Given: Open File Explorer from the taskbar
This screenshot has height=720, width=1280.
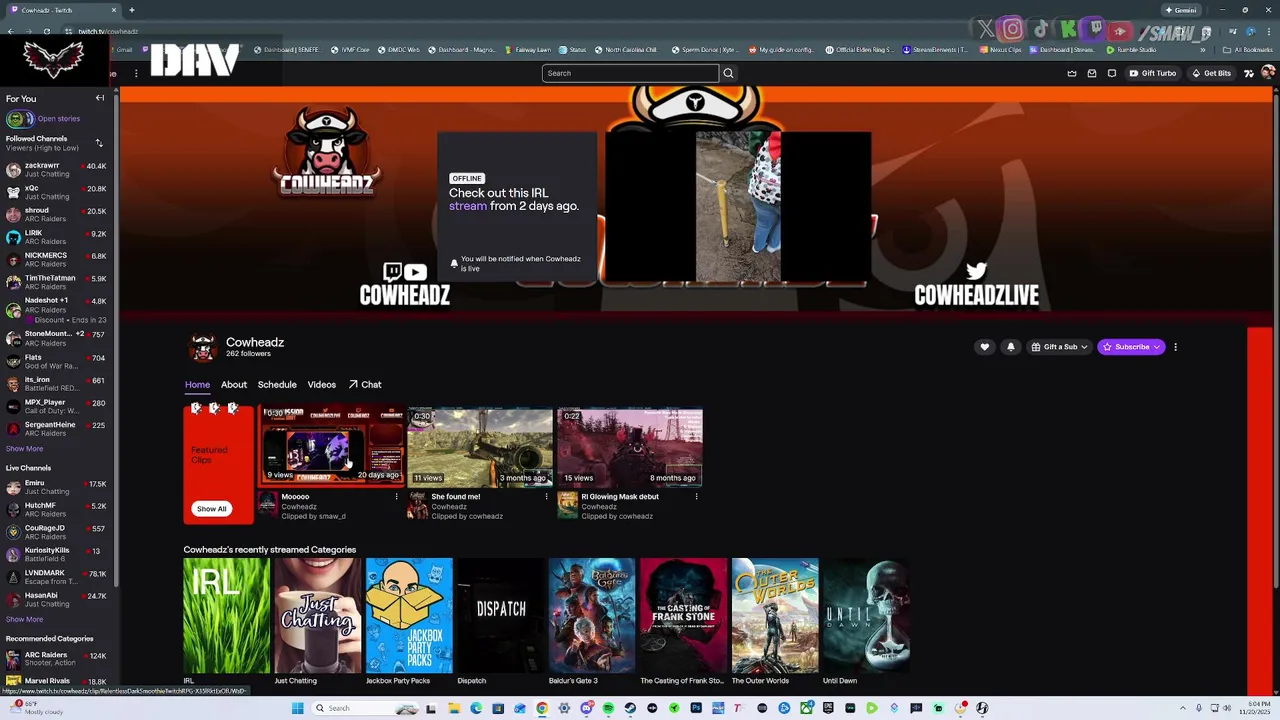Looking at the screenshot, I should [454, 708].
